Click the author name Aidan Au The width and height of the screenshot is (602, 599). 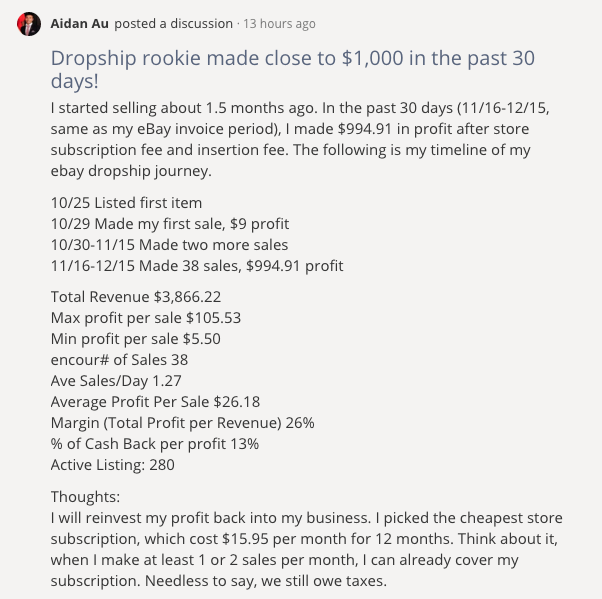coord(79,24)
